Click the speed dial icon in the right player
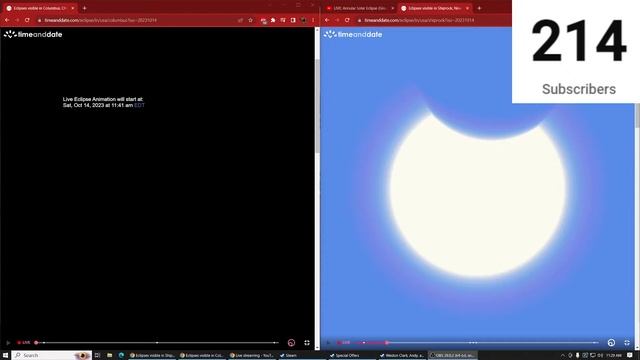The width and height of the screenshot is (640, 360). [x=611, y=343]
